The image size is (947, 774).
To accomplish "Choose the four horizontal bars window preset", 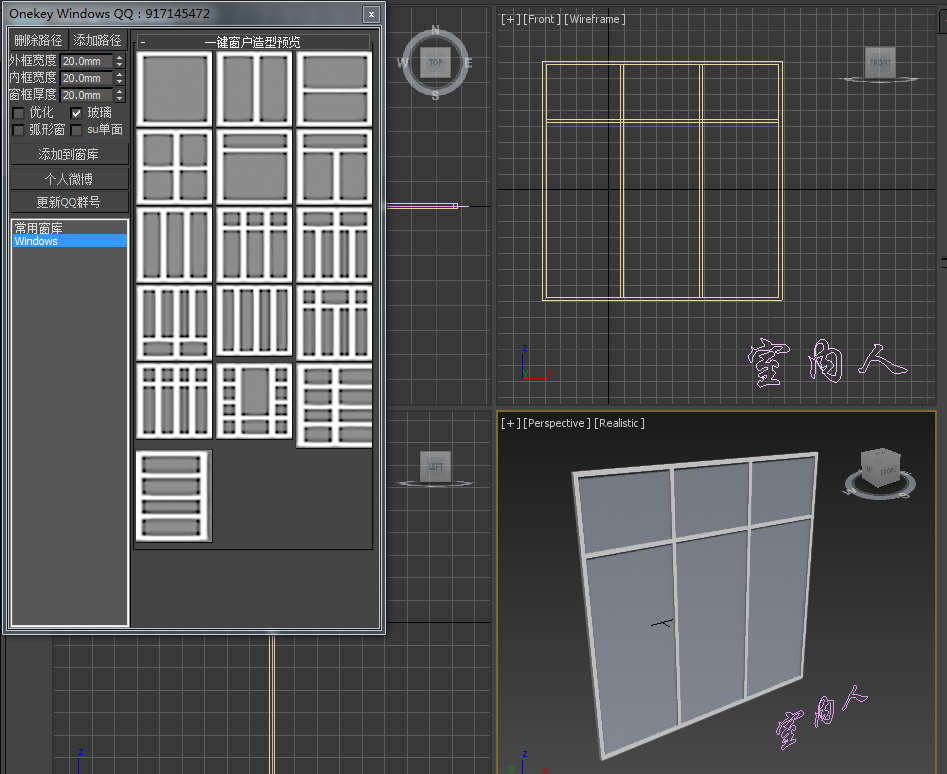I will tap(174, 496).
